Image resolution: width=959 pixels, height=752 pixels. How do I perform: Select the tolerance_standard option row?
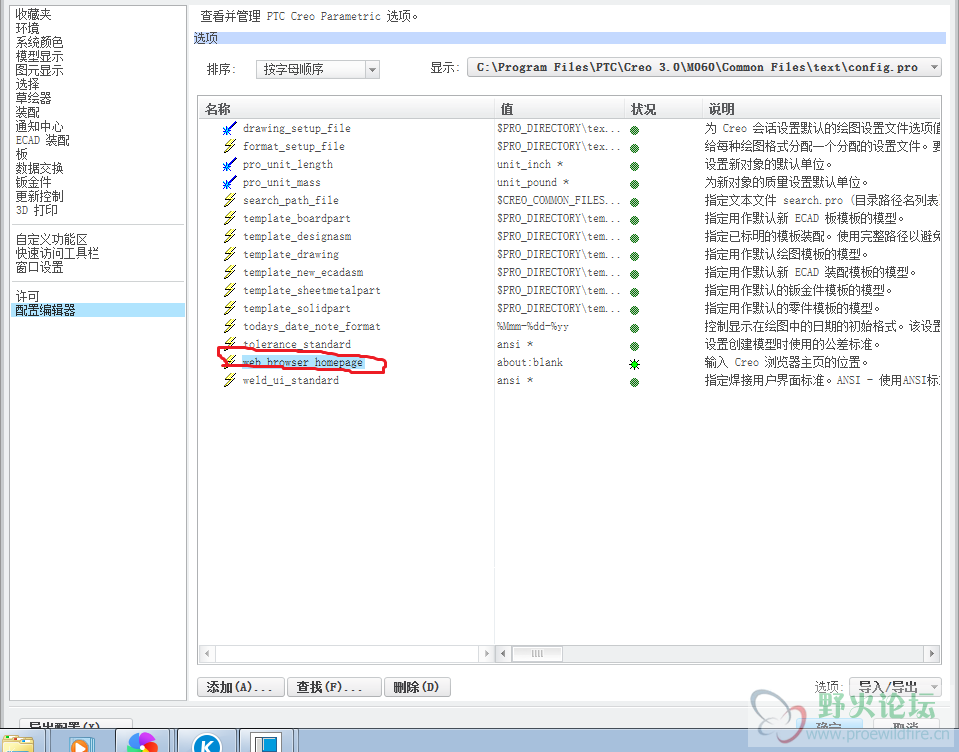point(297,344)
